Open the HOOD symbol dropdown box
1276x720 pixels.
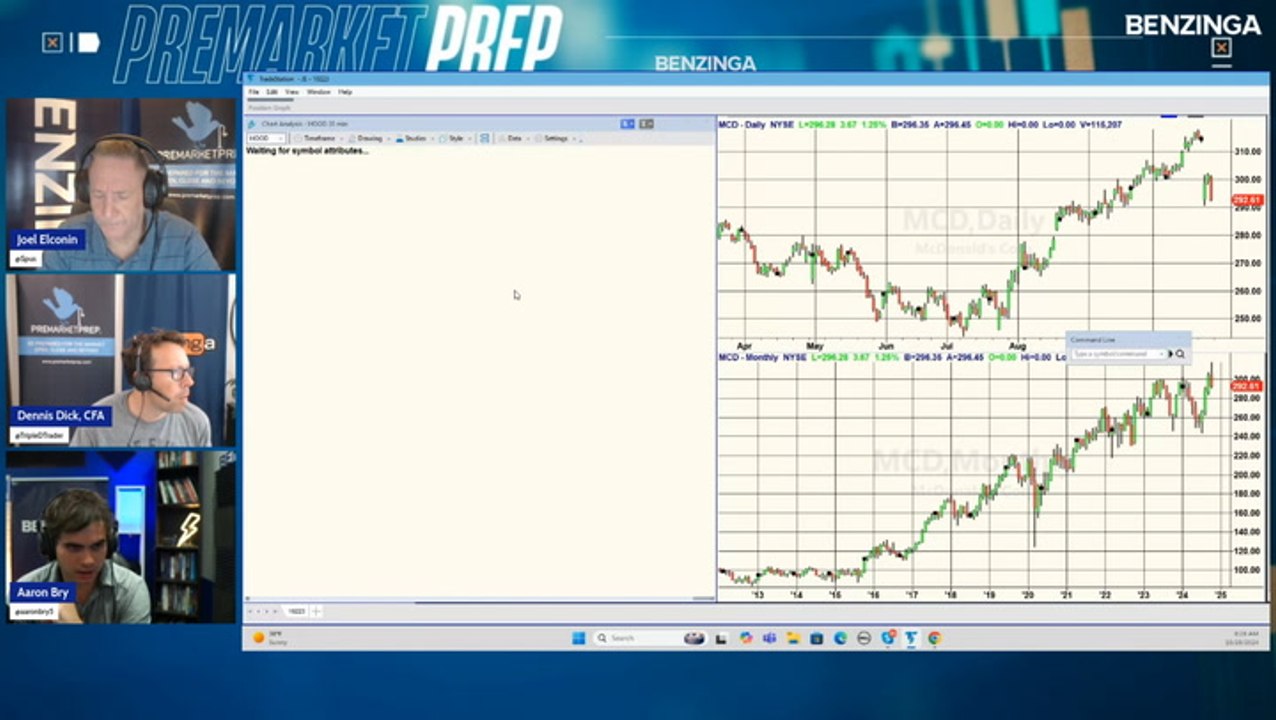tap(266, 138)
